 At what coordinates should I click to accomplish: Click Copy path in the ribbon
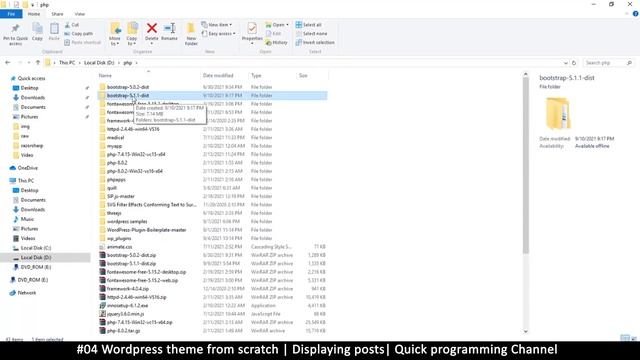[x=79, y=33]
